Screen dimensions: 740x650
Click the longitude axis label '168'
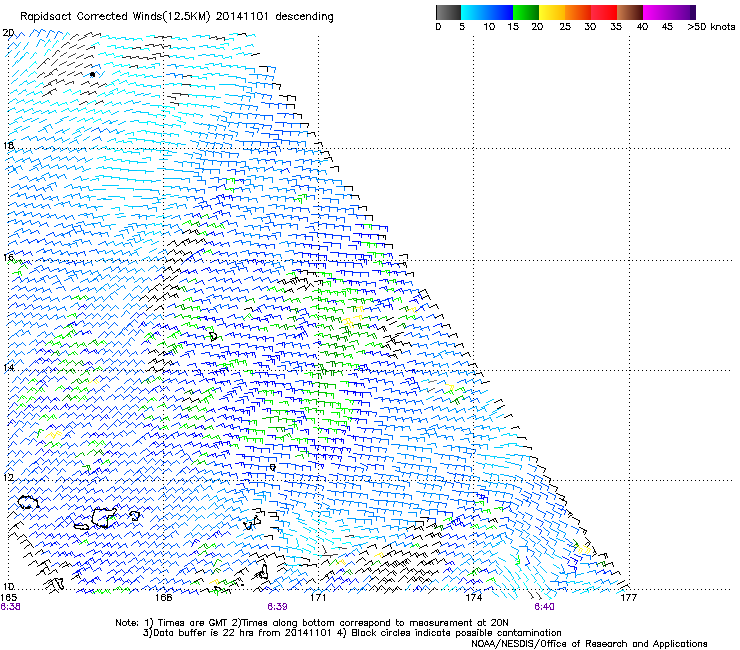[x=163, y=598]
